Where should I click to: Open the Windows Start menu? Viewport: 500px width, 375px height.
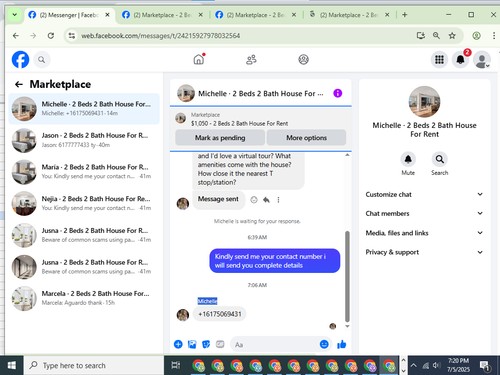pyautogui.click(x=12, y=365)
